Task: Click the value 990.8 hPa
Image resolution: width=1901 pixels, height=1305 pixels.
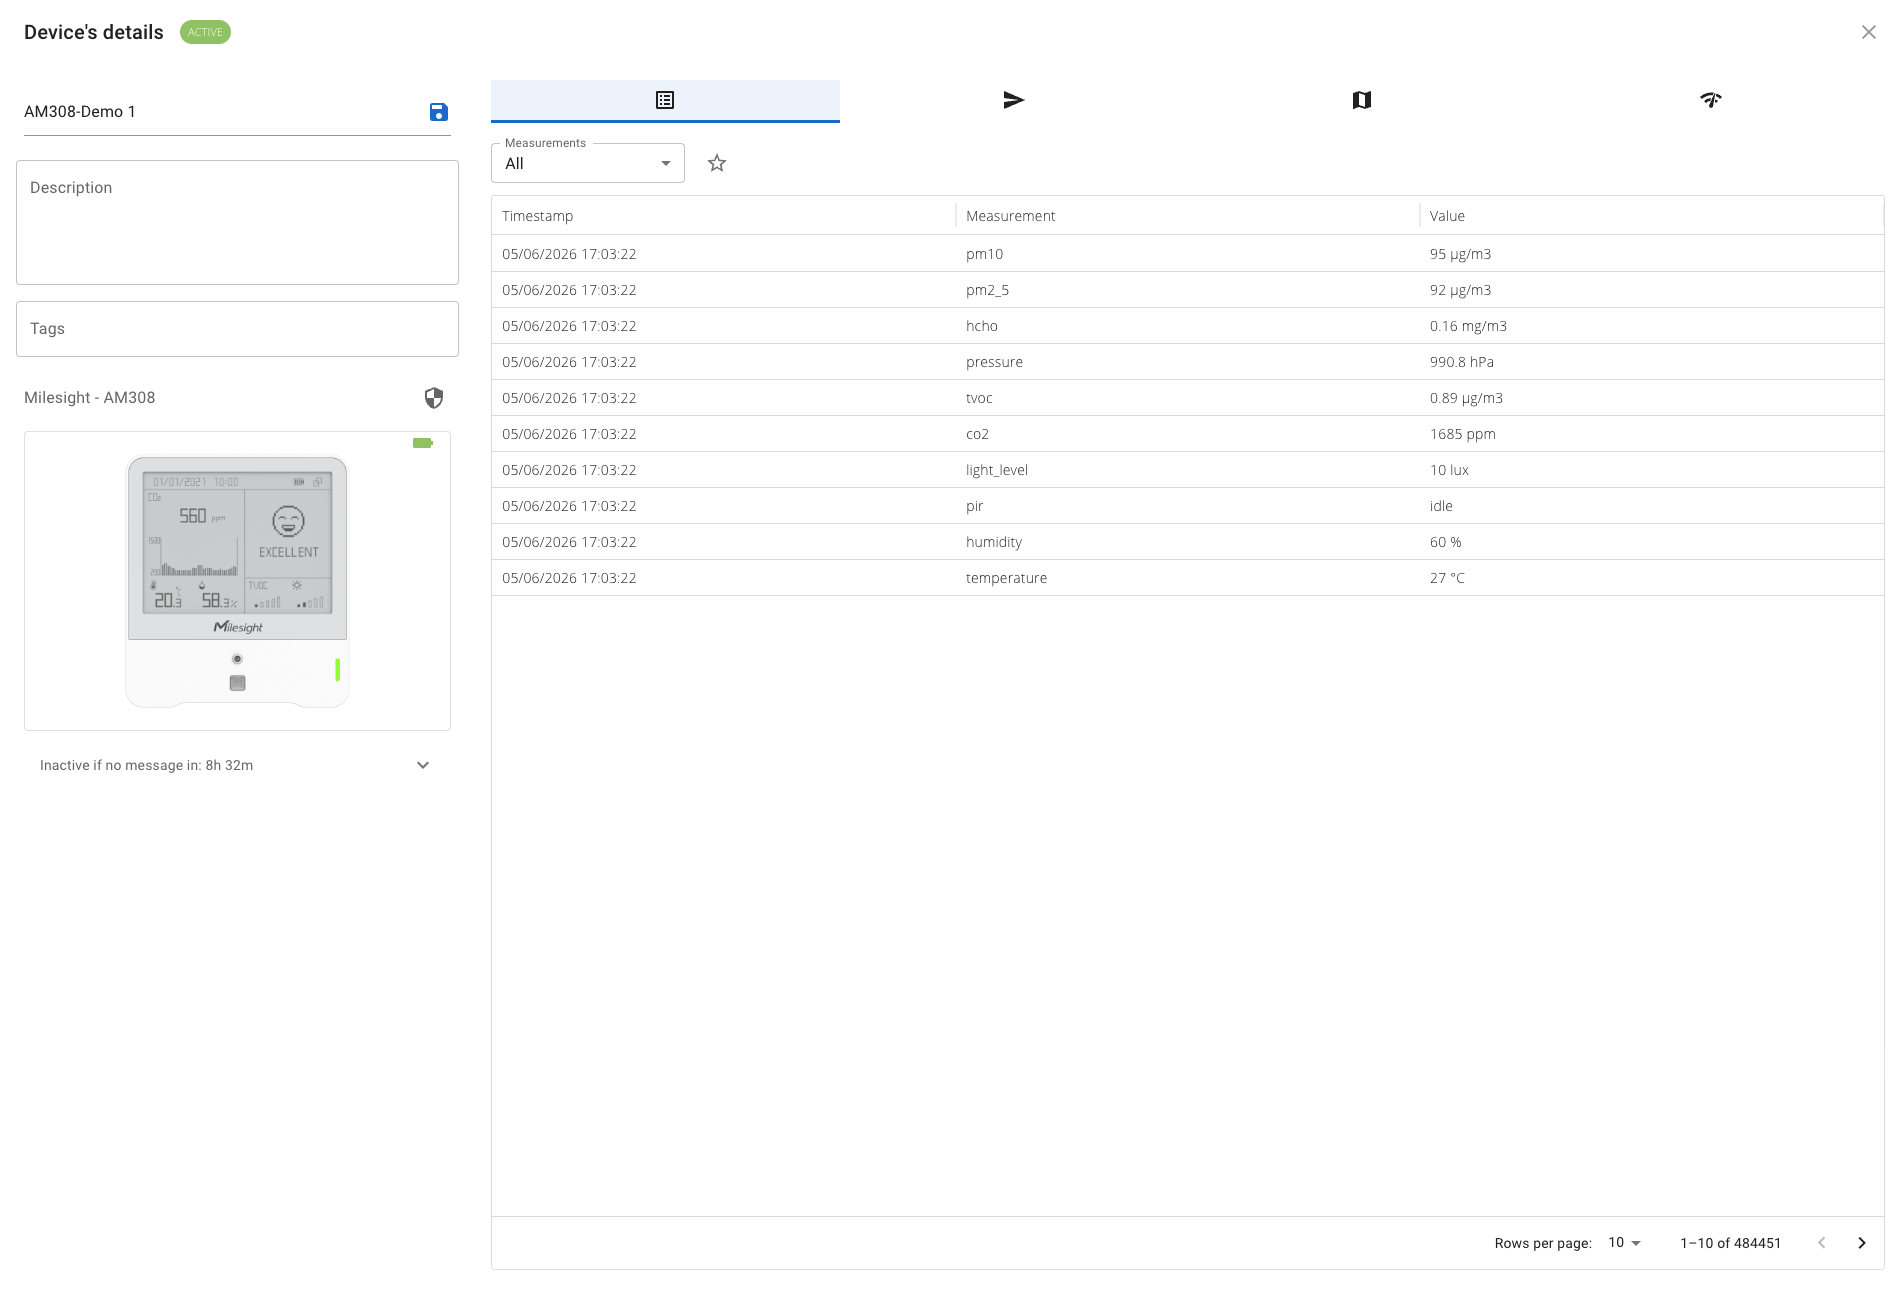Action: tap(1461, 362)
